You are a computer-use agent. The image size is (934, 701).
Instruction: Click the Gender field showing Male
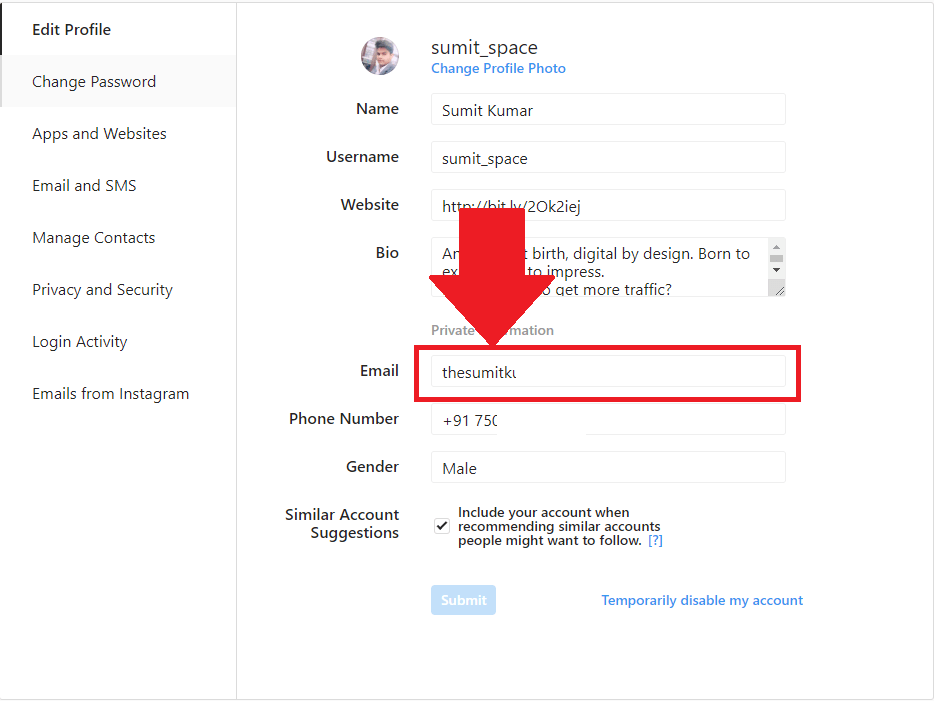608,468
